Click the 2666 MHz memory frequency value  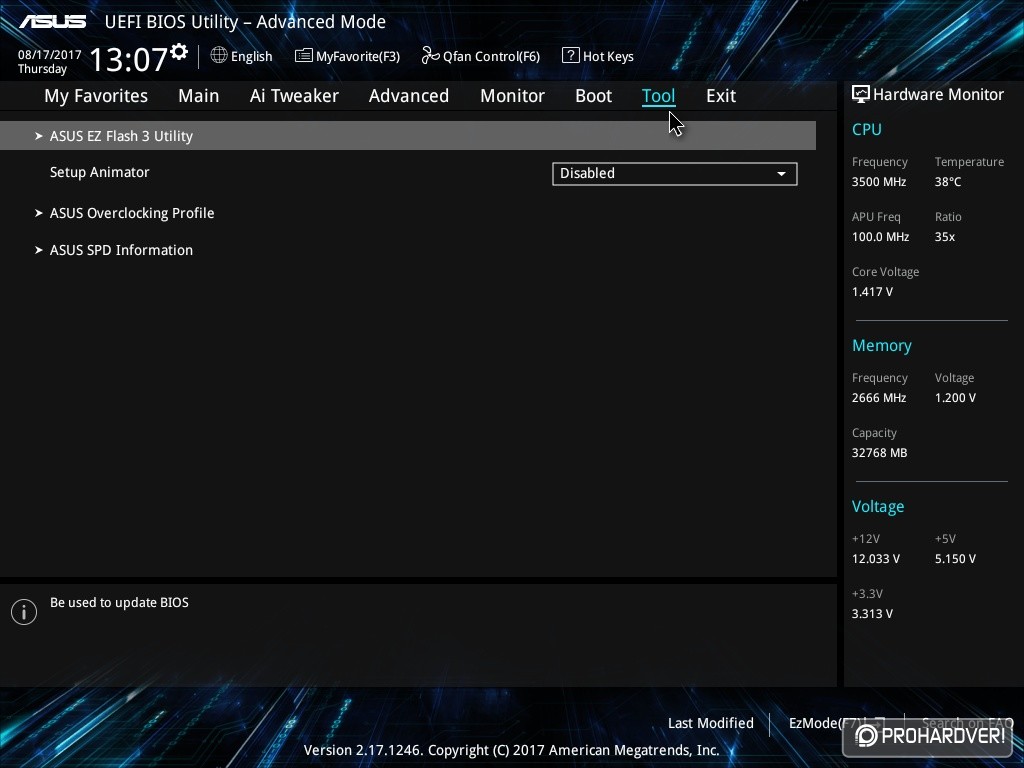click(879, 398)
